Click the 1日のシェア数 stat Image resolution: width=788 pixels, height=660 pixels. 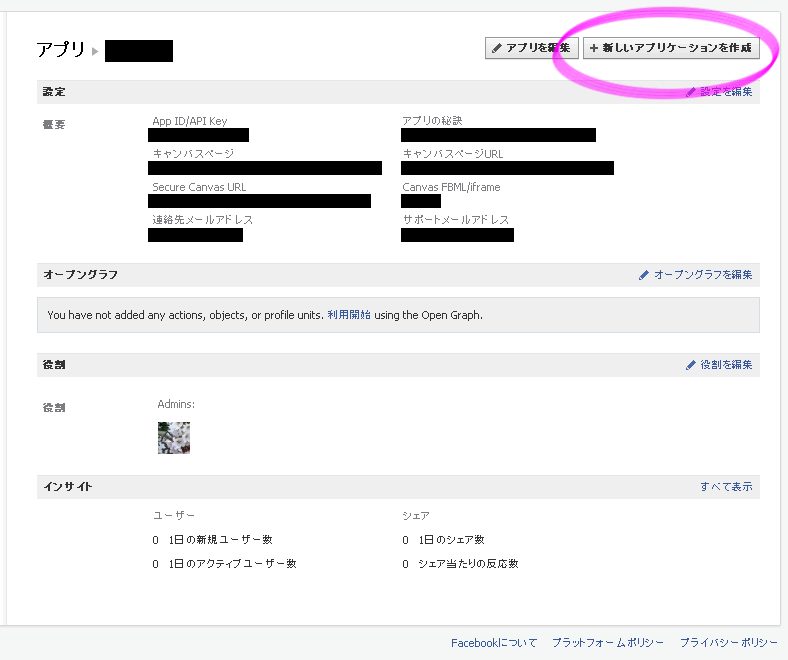coord(451,540)
